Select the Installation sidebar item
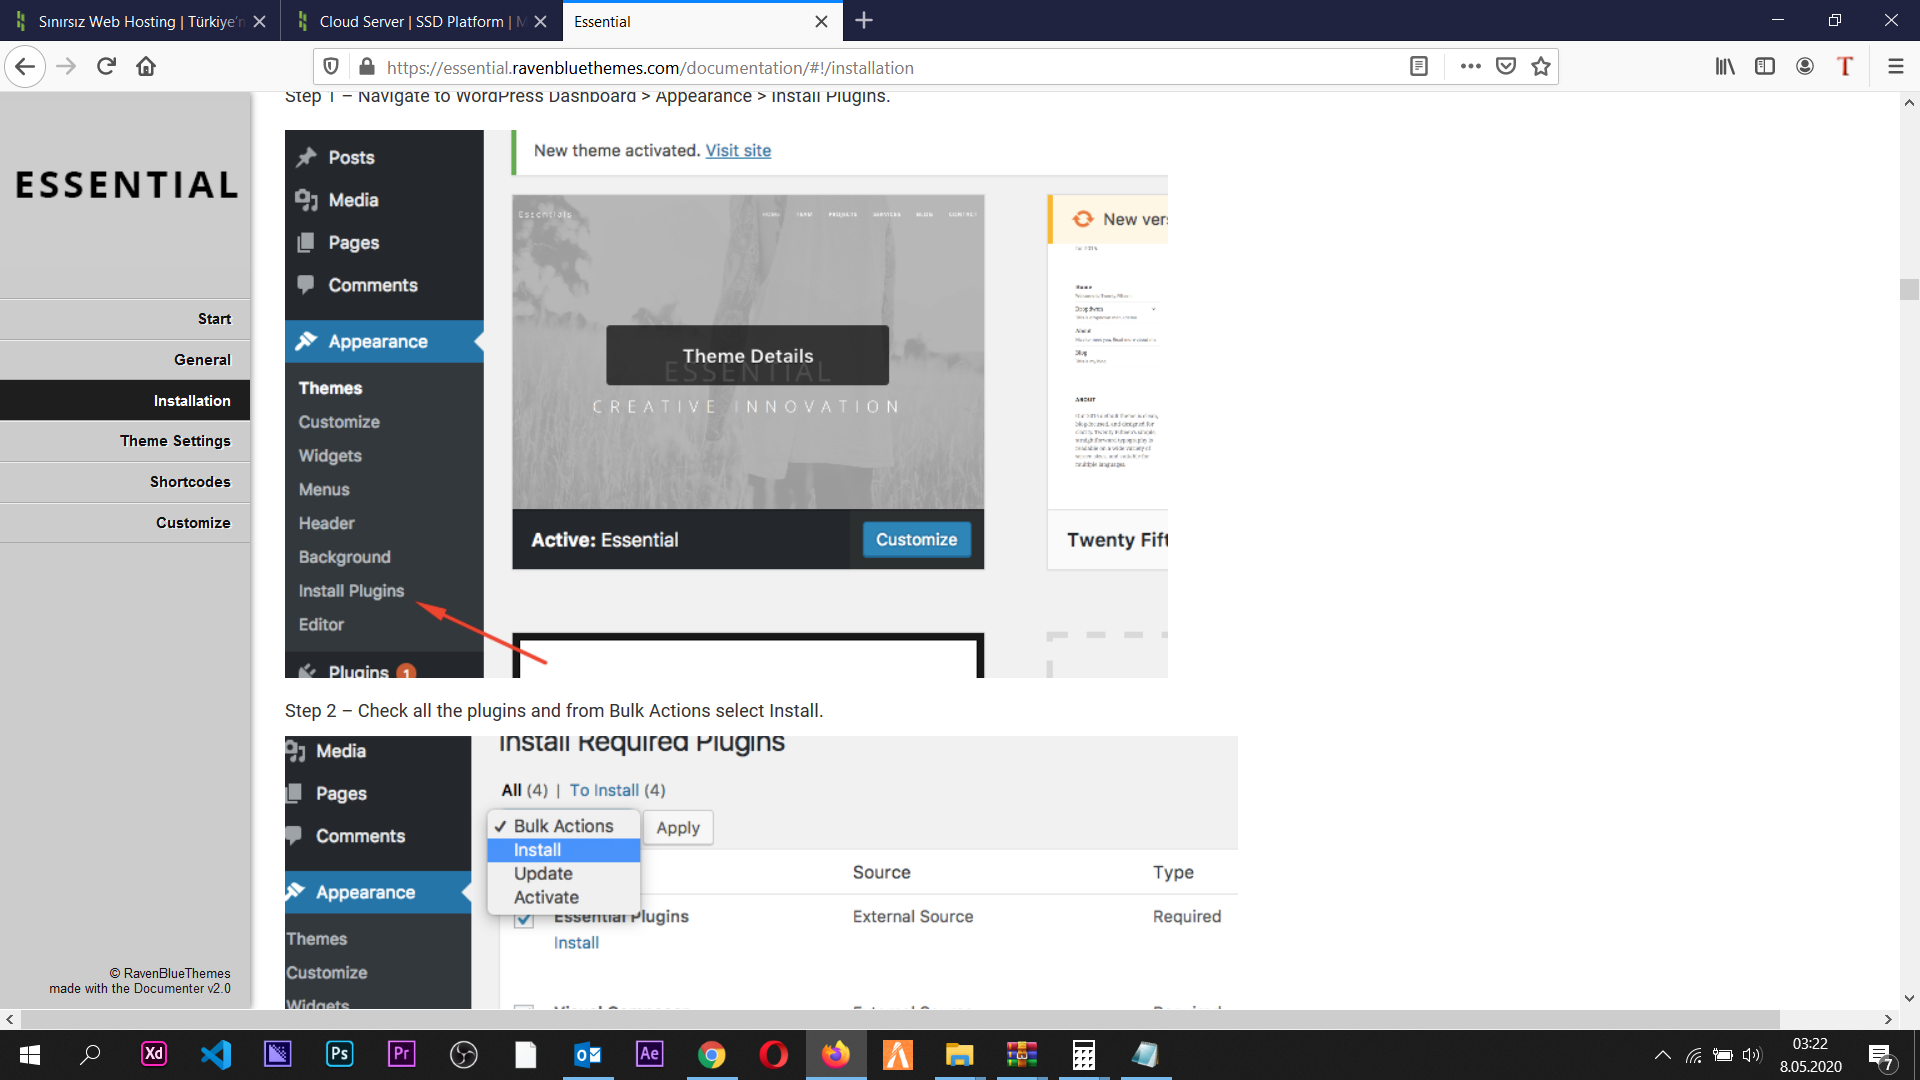The image size is (1920, 1080). 125,401
